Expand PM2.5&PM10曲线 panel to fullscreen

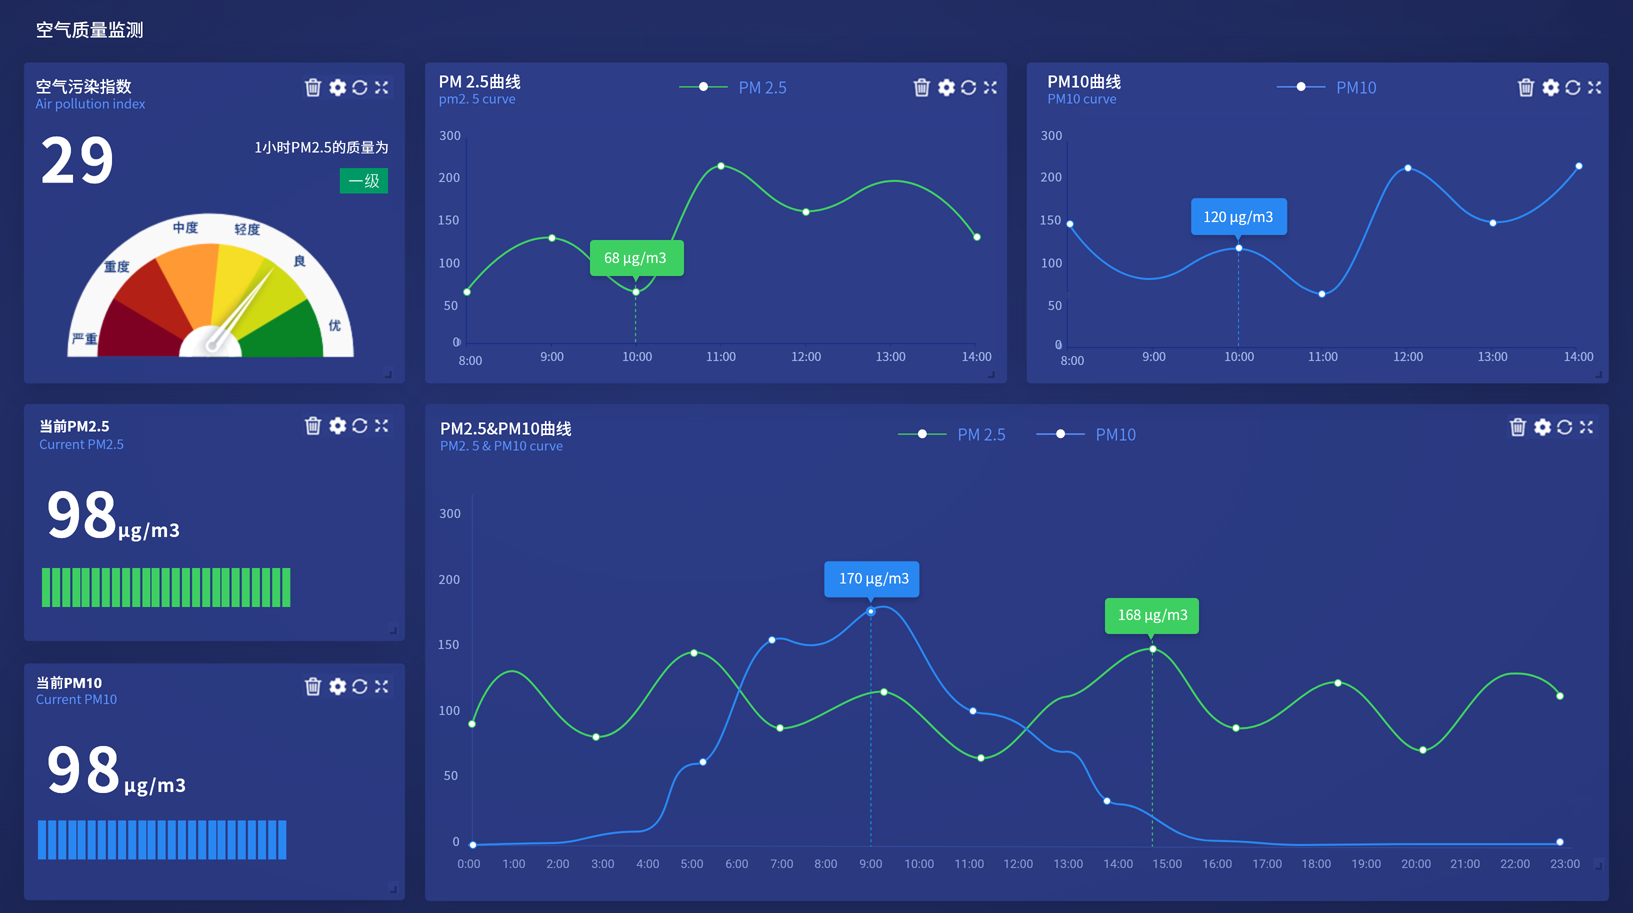coord(1587,427)
